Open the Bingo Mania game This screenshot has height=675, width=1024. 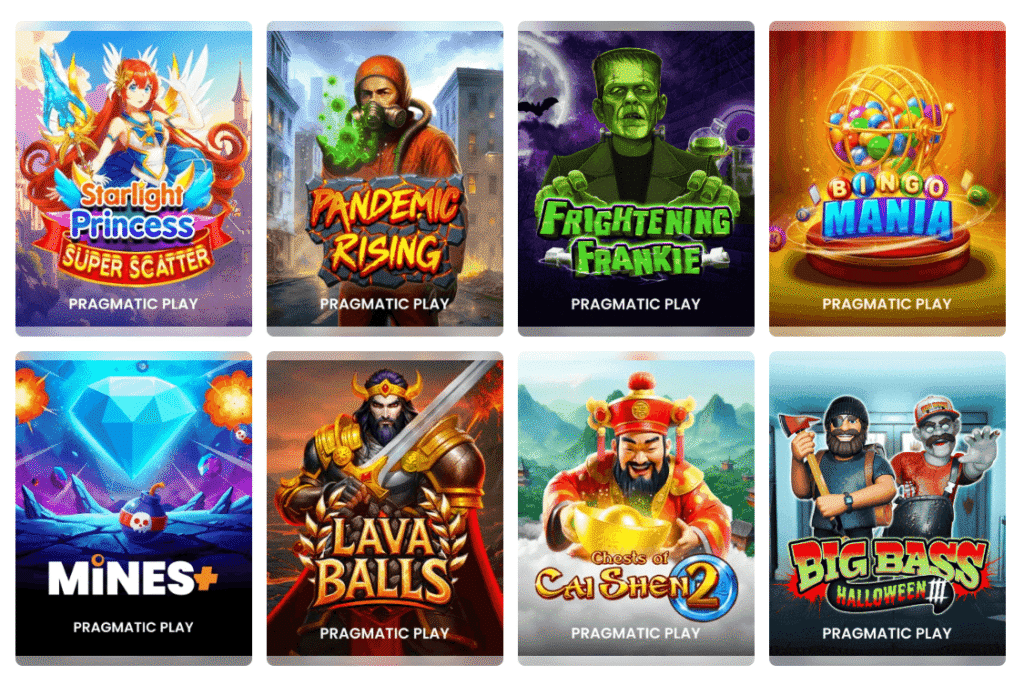(x=888, y=178)
